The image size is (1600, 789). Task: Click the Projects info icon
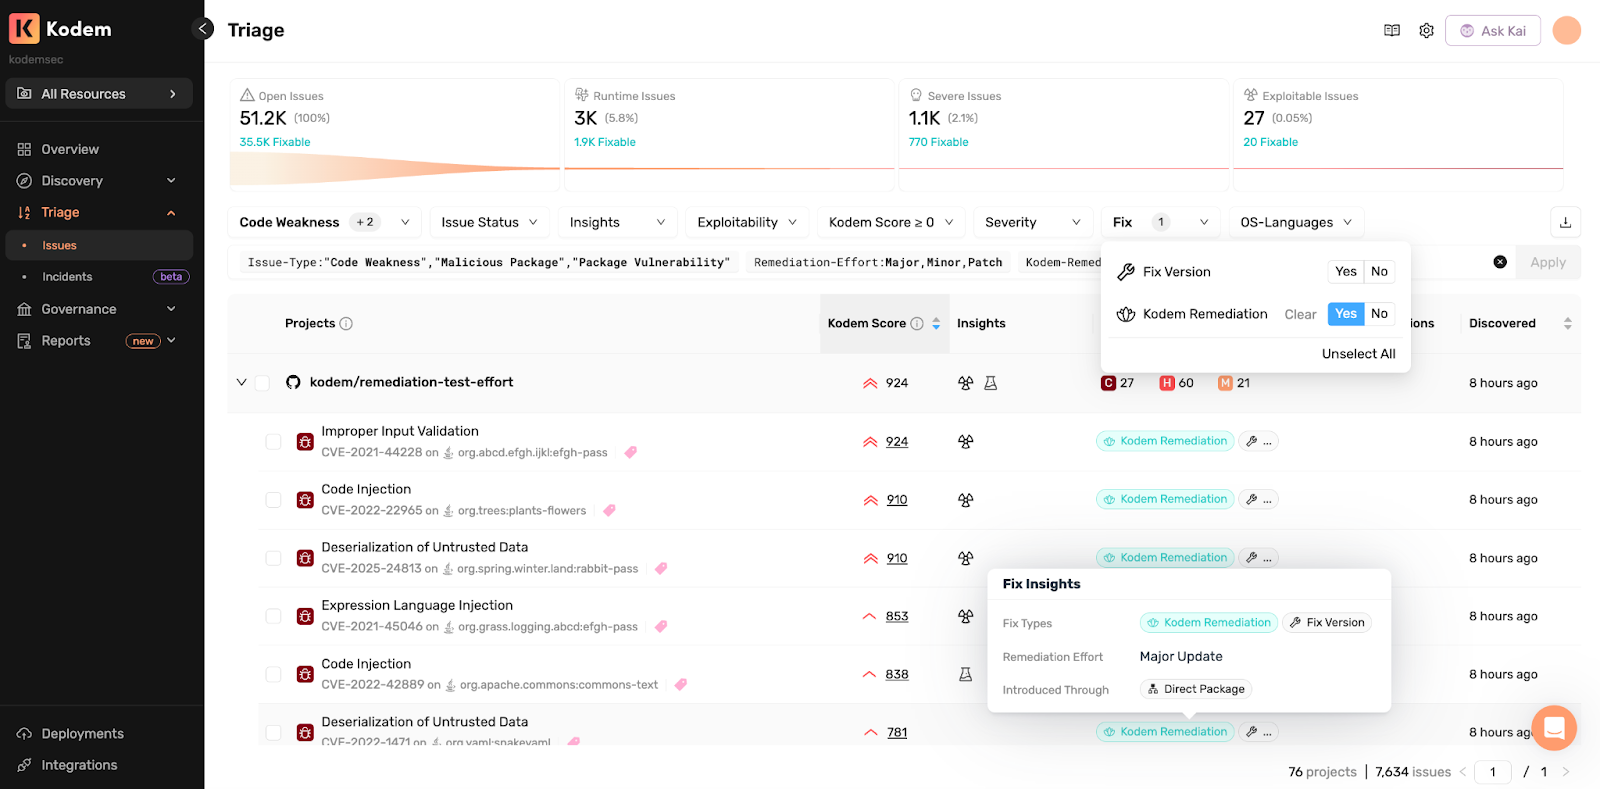point(346,324)
